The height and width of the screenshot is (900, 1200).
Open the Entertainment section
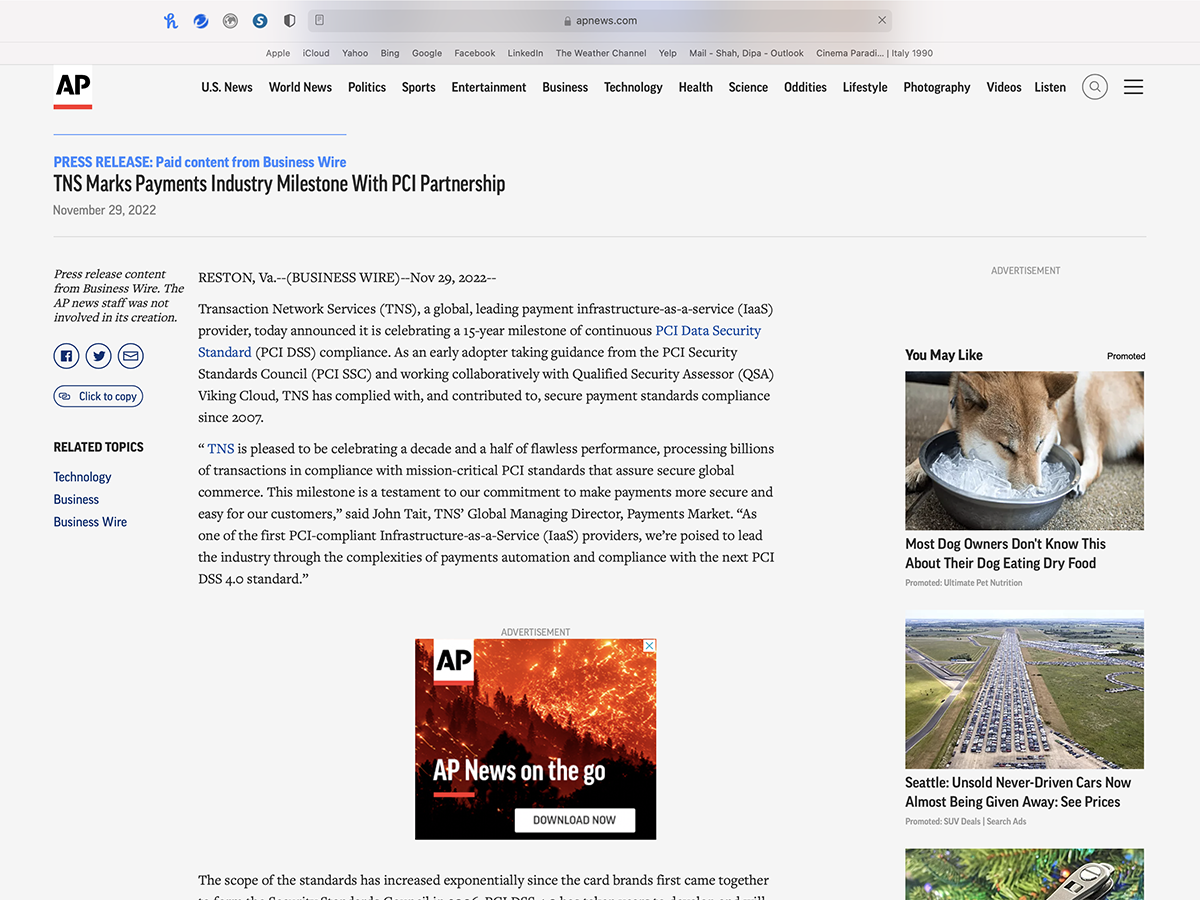click(489, 87)
